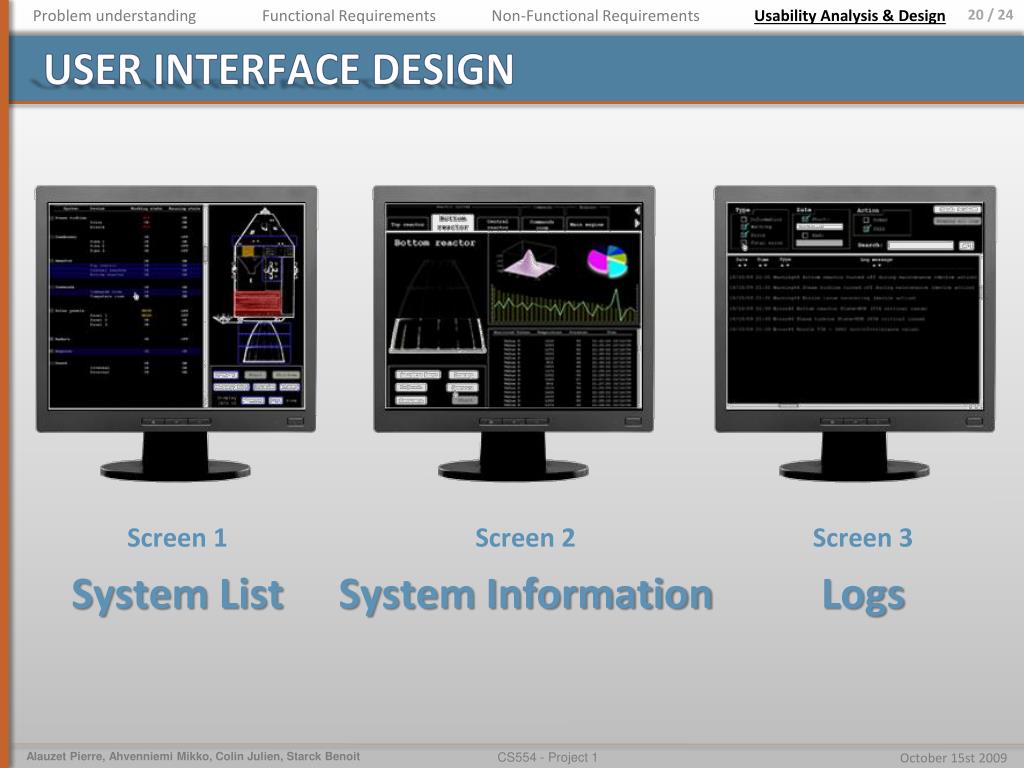The image size is (1024, 768).
Task: Click the horizontal scrollbar in Logs screen
Action: click(x=852, y=406)
